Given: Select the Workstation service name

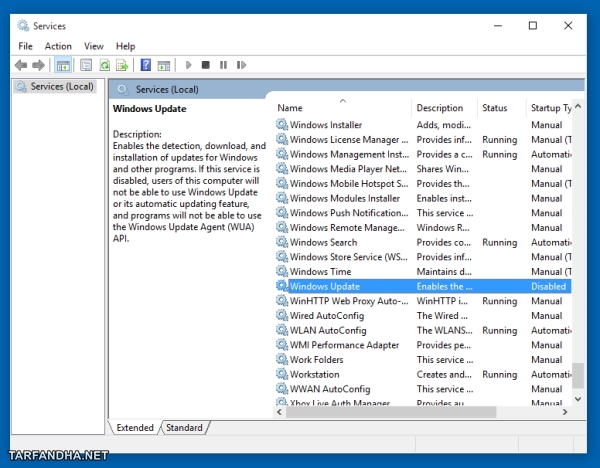Looking at the screenshot, I should coord(315,374).
